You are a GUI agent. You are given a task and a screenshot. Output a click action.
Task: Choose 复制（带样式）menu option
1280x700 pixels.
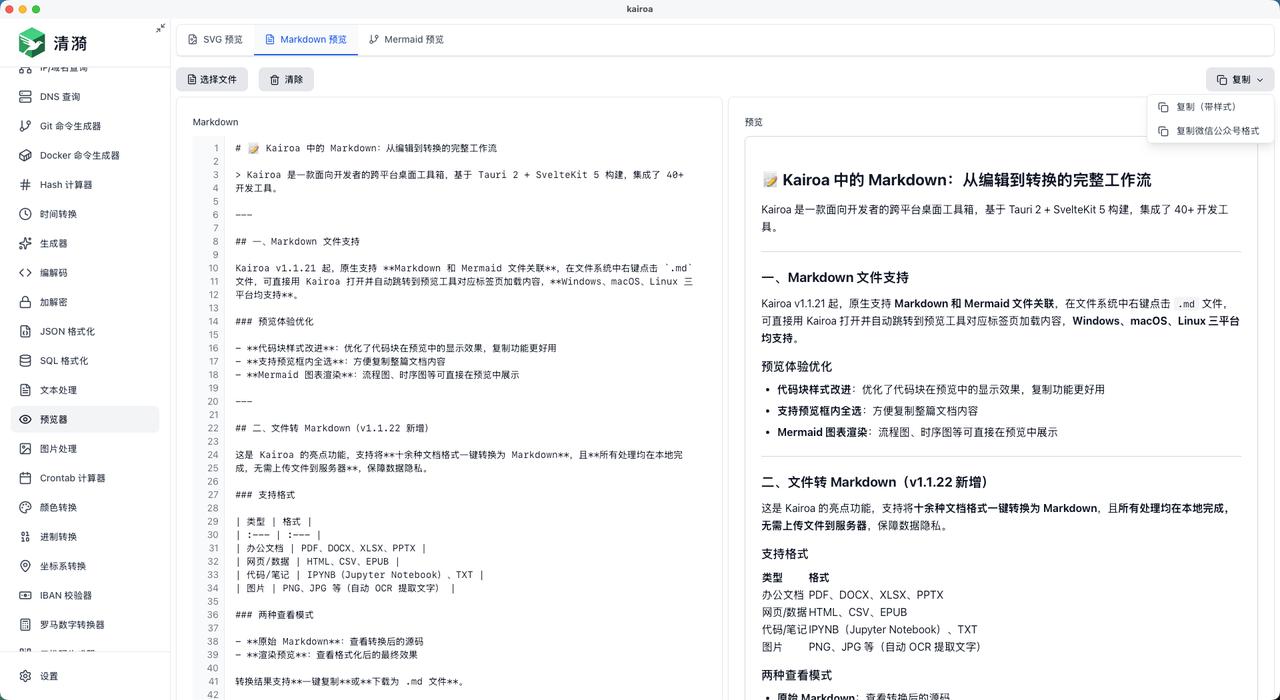pyautogui.click(x=1210, y=107)
